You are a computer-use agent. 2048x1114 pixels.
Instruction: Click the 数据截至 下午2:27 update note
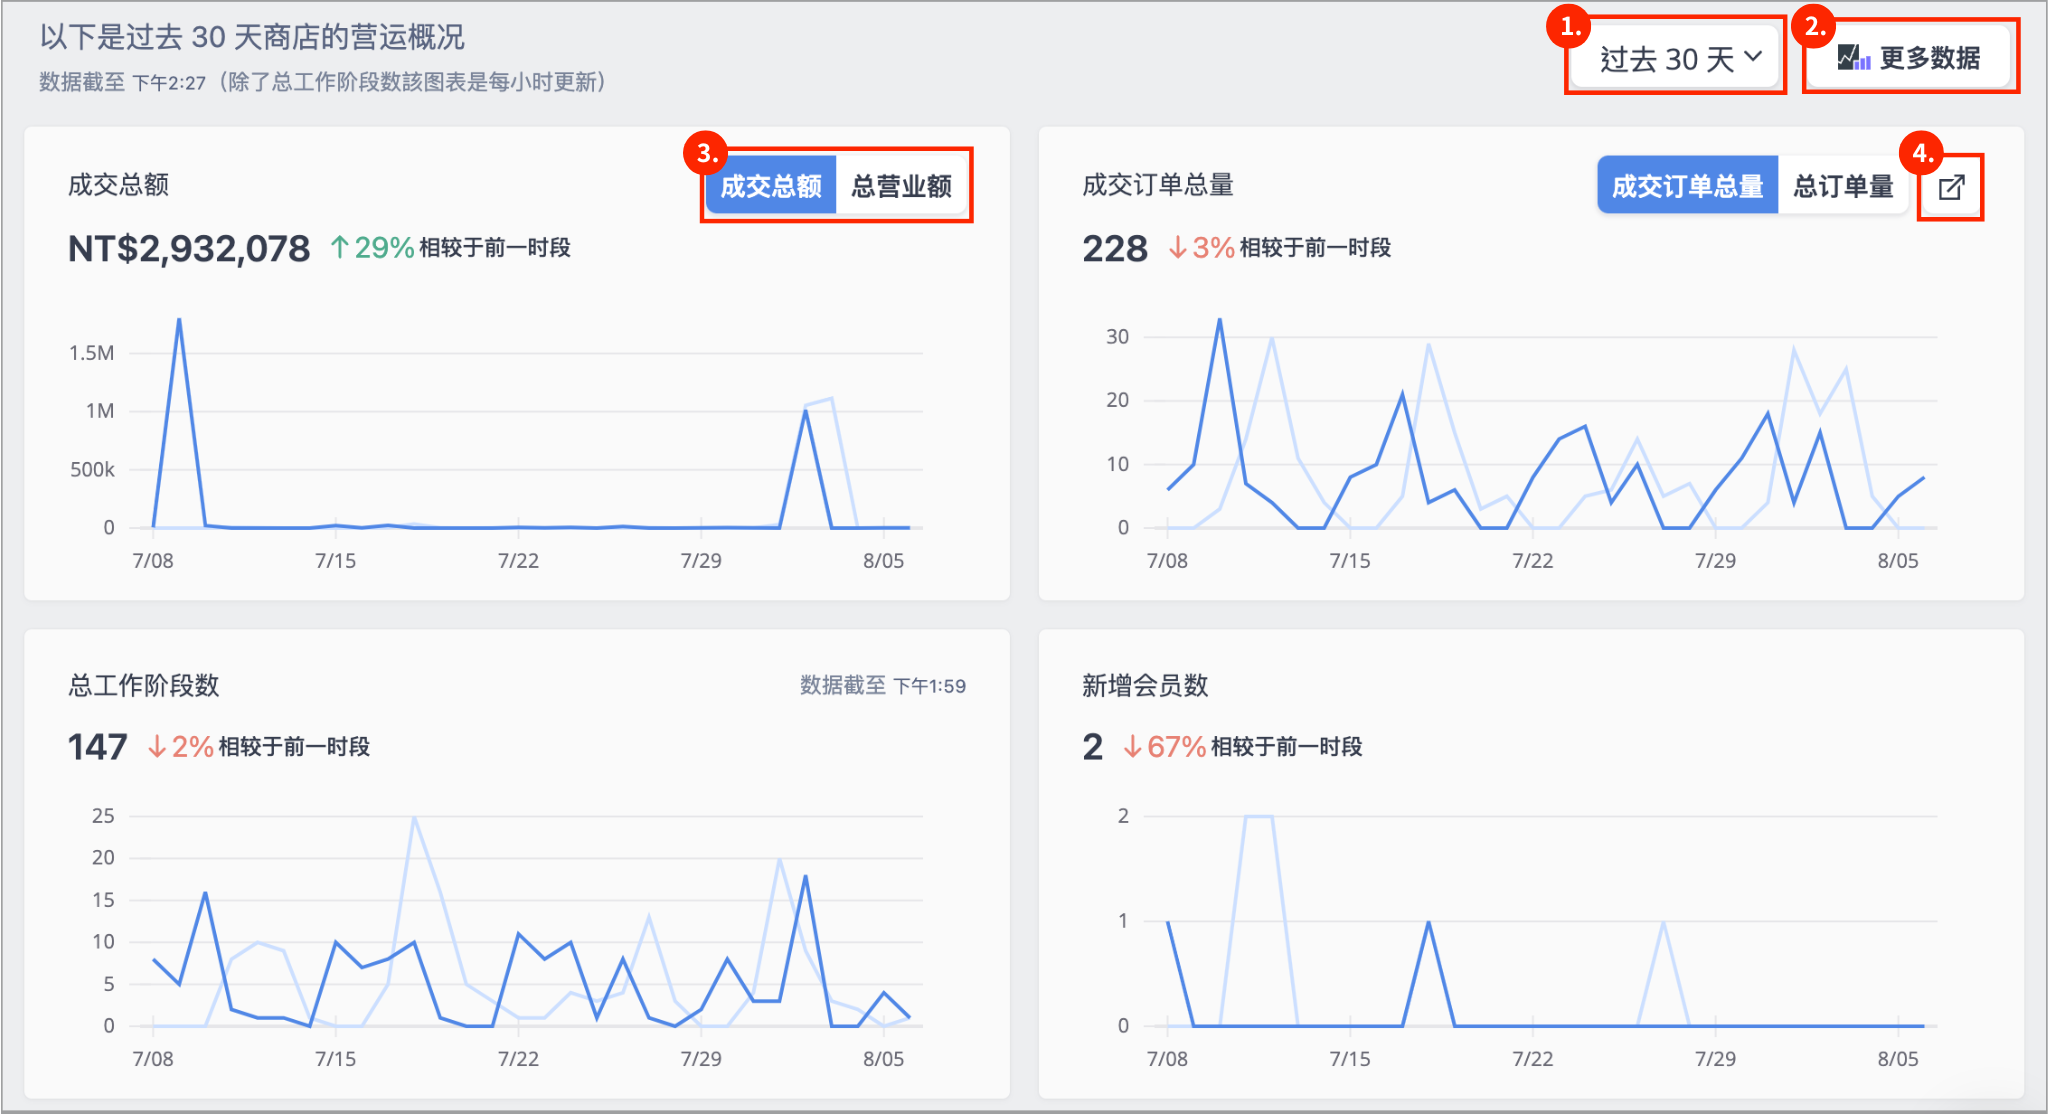click(323, 82)
